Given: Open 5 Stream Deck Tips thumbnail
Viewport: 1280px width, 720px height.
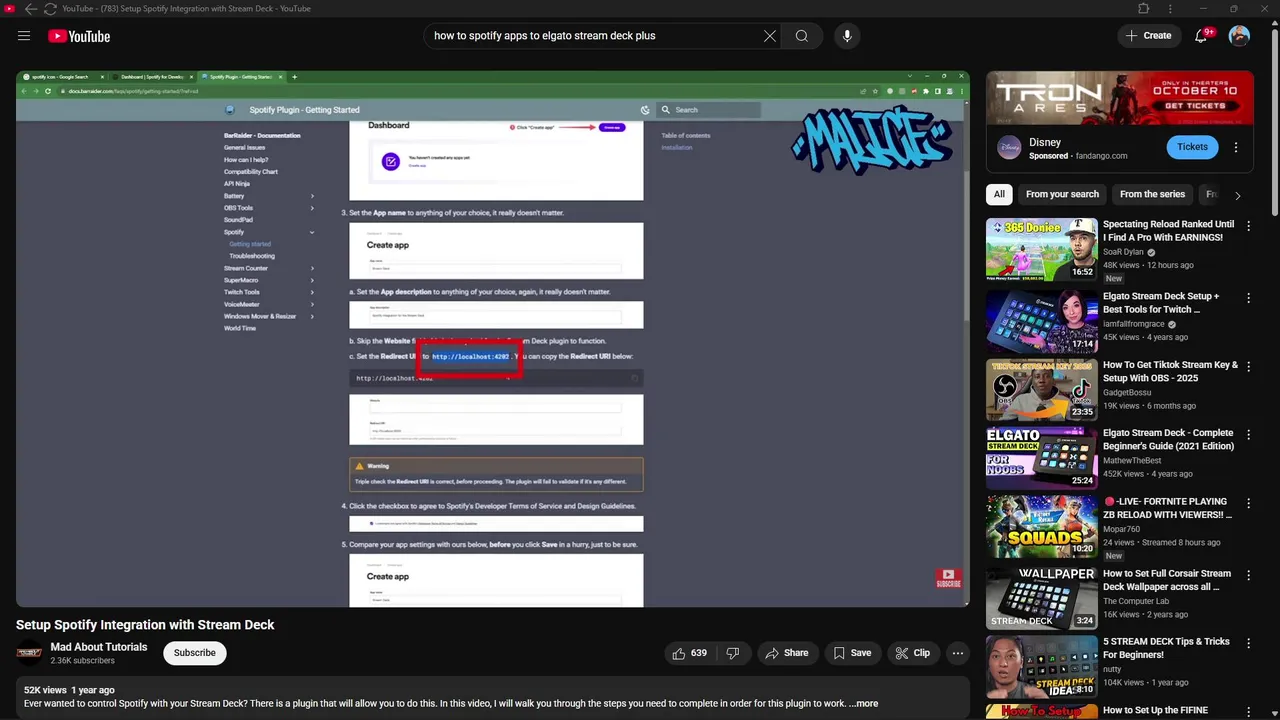Looking at the screenshot, I should point(1041,666).
